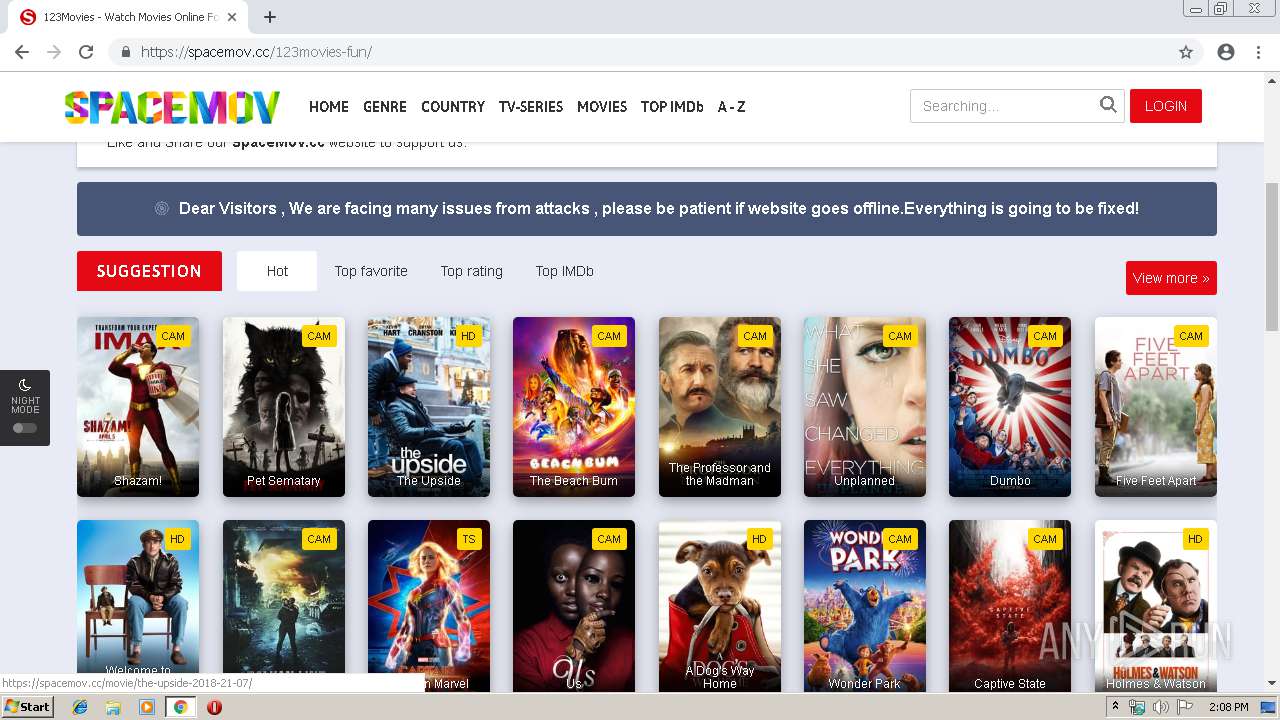Click the Windows Start button
1280x720 pixels.
tap(27, 707)
